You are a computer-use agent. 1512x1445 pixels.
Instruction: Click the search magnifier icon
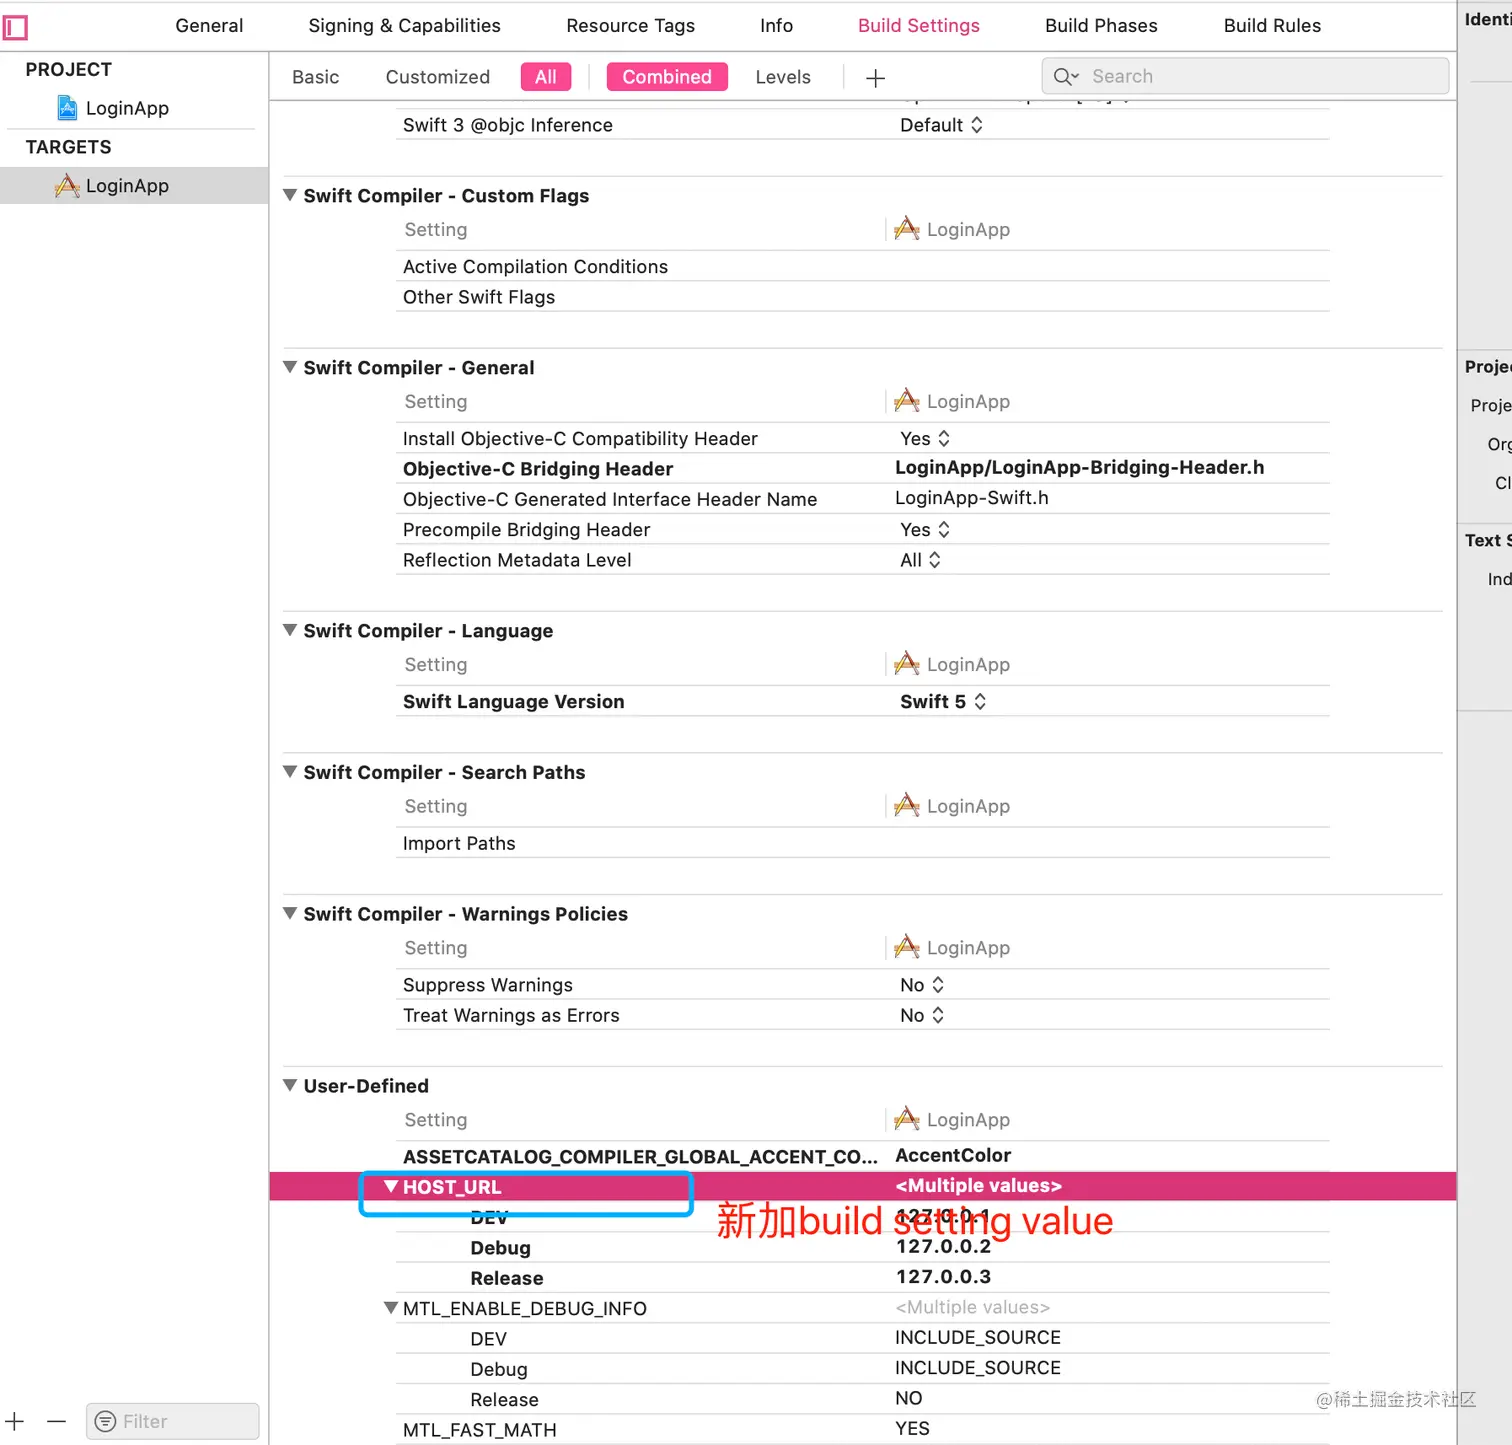pos(1066,77)
